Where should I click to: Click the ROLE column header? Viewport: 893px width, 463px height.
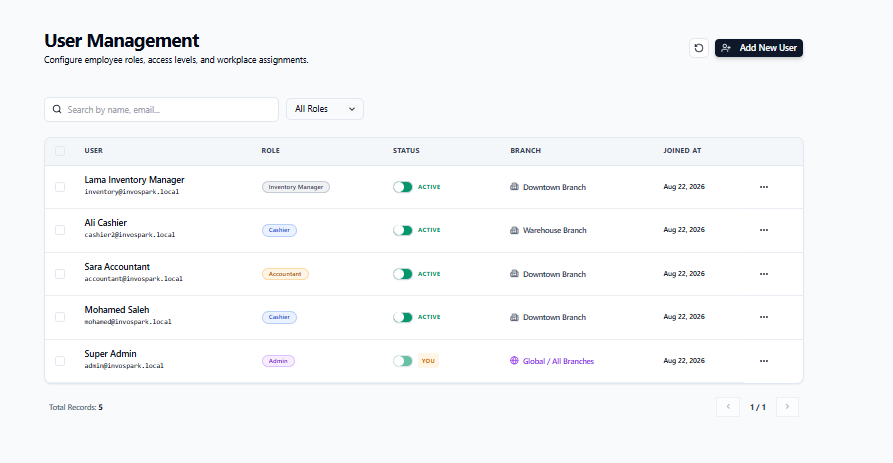pyautogui.click(x=271, y=151)
